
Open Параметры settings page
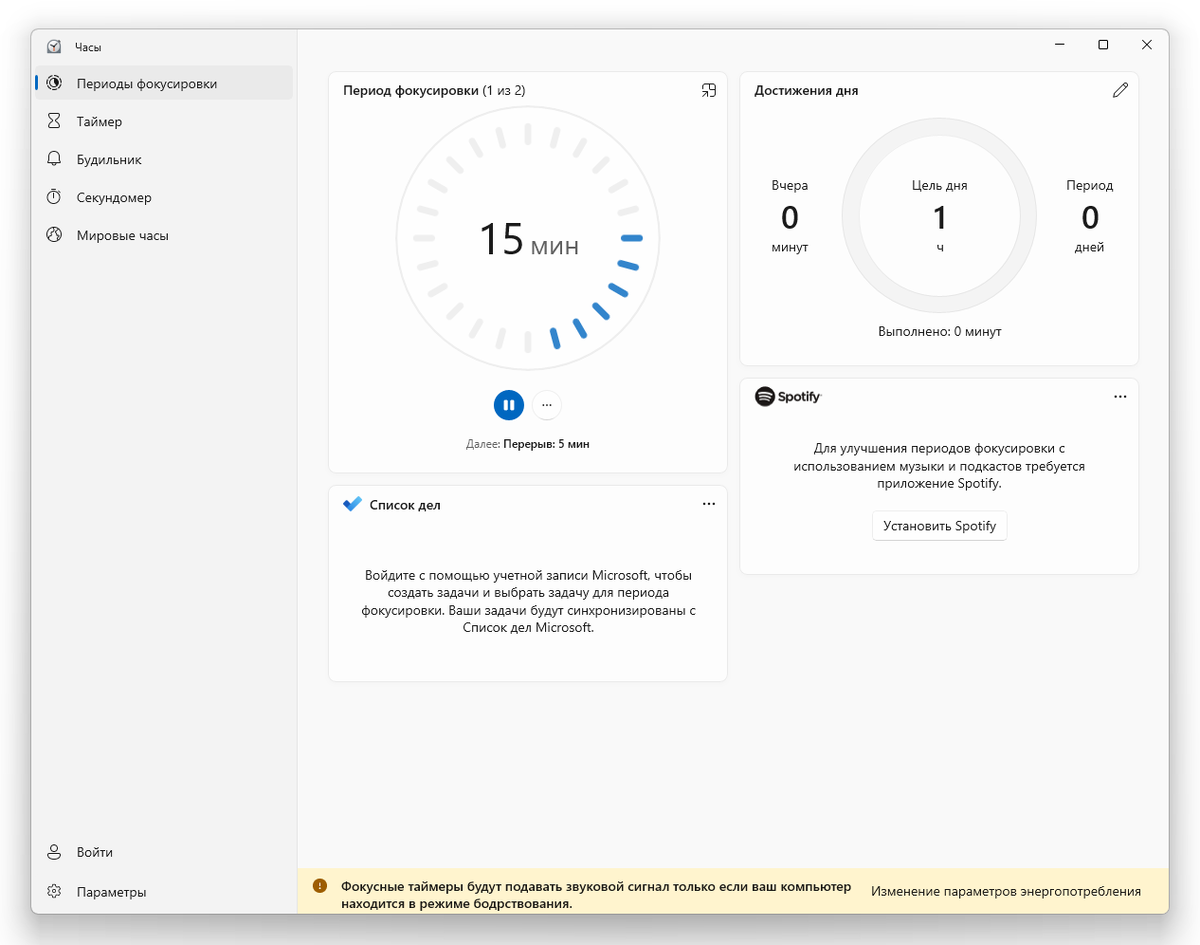tap(164, 891)
